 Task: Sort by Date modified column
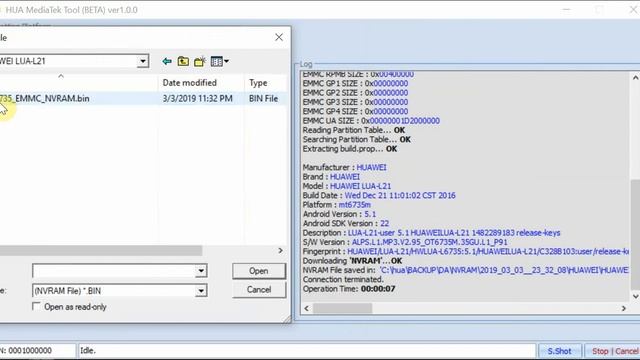point(189,83)
